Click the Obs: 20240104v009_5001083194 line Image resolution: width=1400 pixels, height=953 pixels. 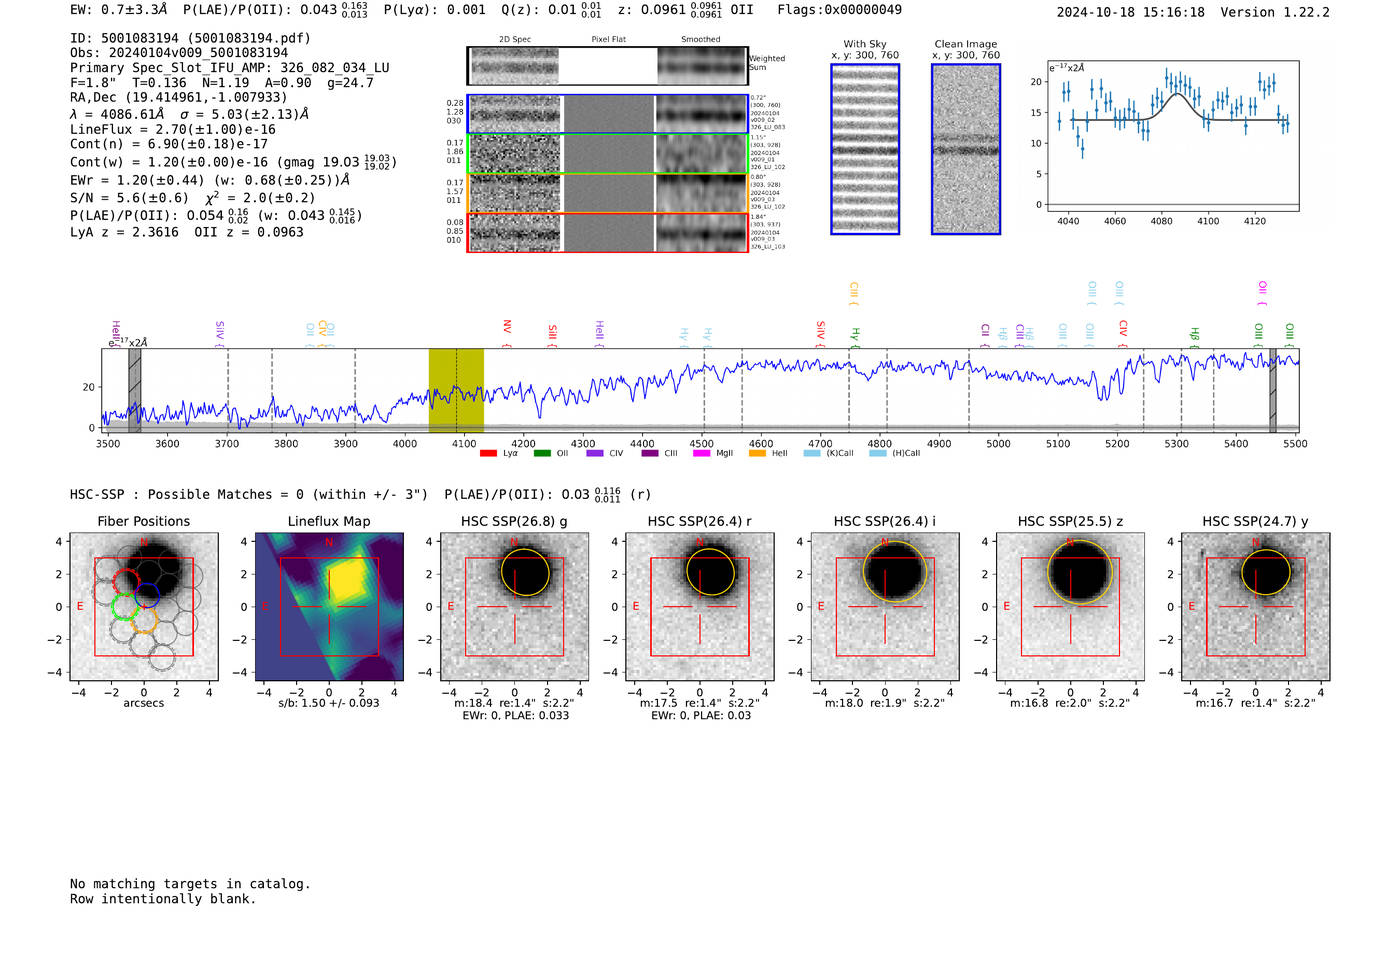coord(179,53)
